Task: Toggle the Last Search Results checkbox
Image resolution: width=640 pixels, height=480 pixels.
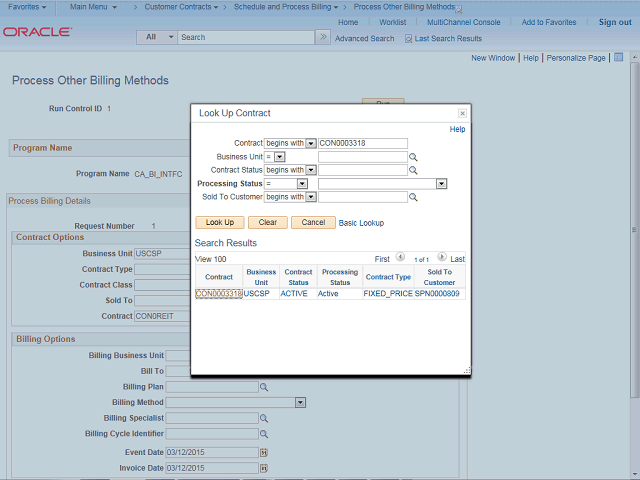Action: pos(409,38)
